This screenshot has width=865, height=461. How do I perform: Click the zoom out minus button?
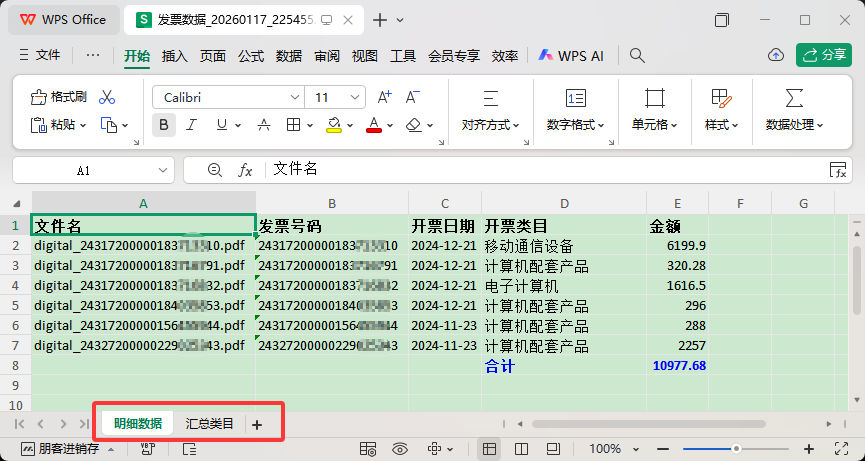coord(664,449)
